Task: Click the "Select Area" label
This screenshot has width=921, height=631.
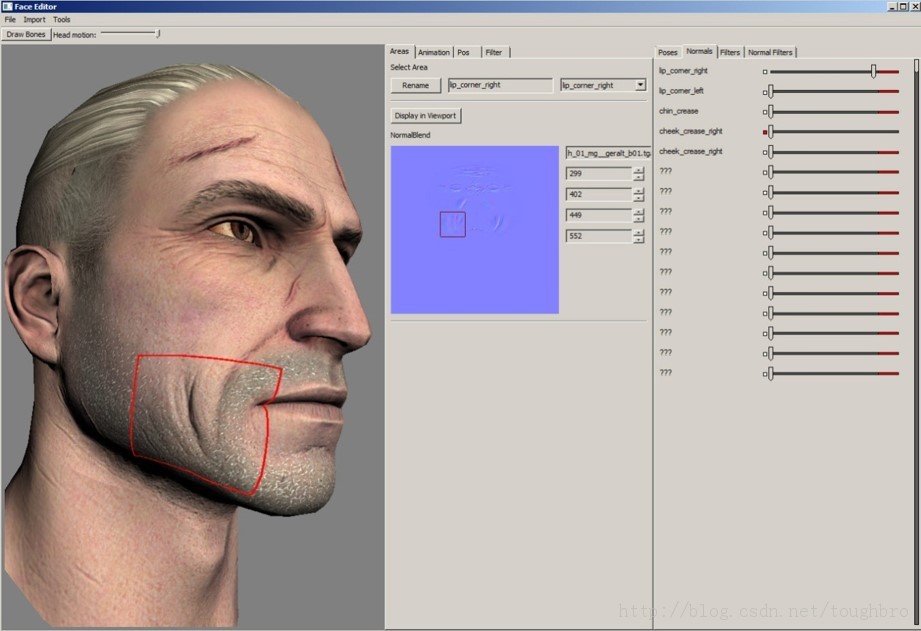Action: (409, 68)
